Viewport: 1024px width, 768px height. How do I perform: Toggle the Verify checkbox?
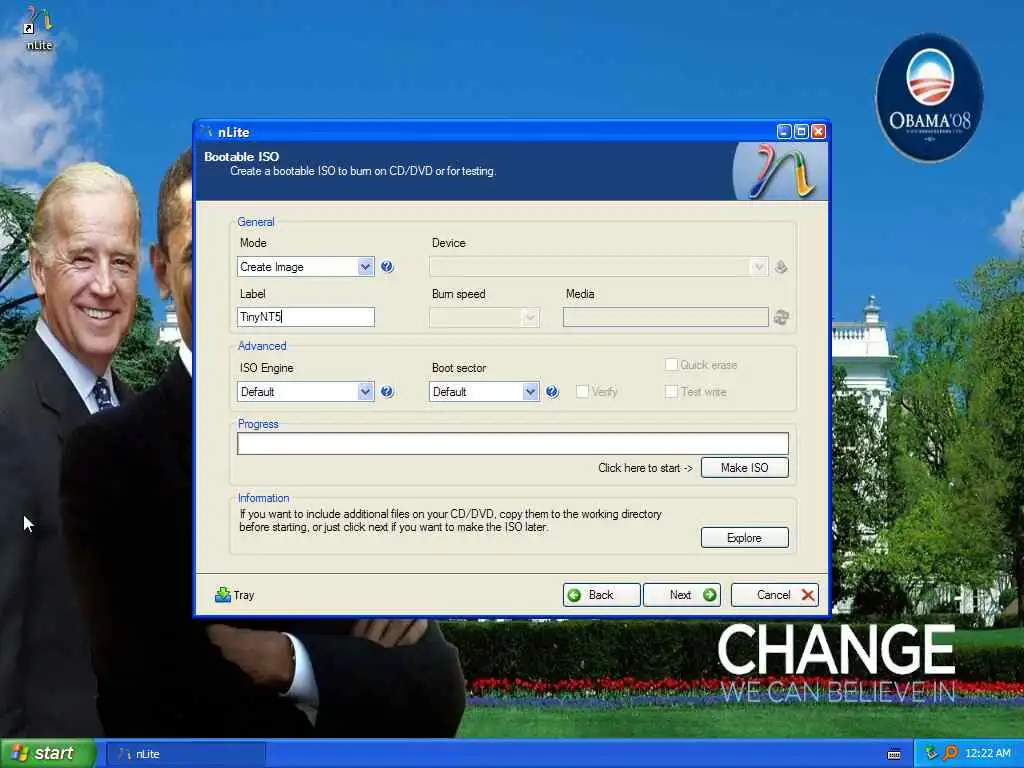point(583,392)
